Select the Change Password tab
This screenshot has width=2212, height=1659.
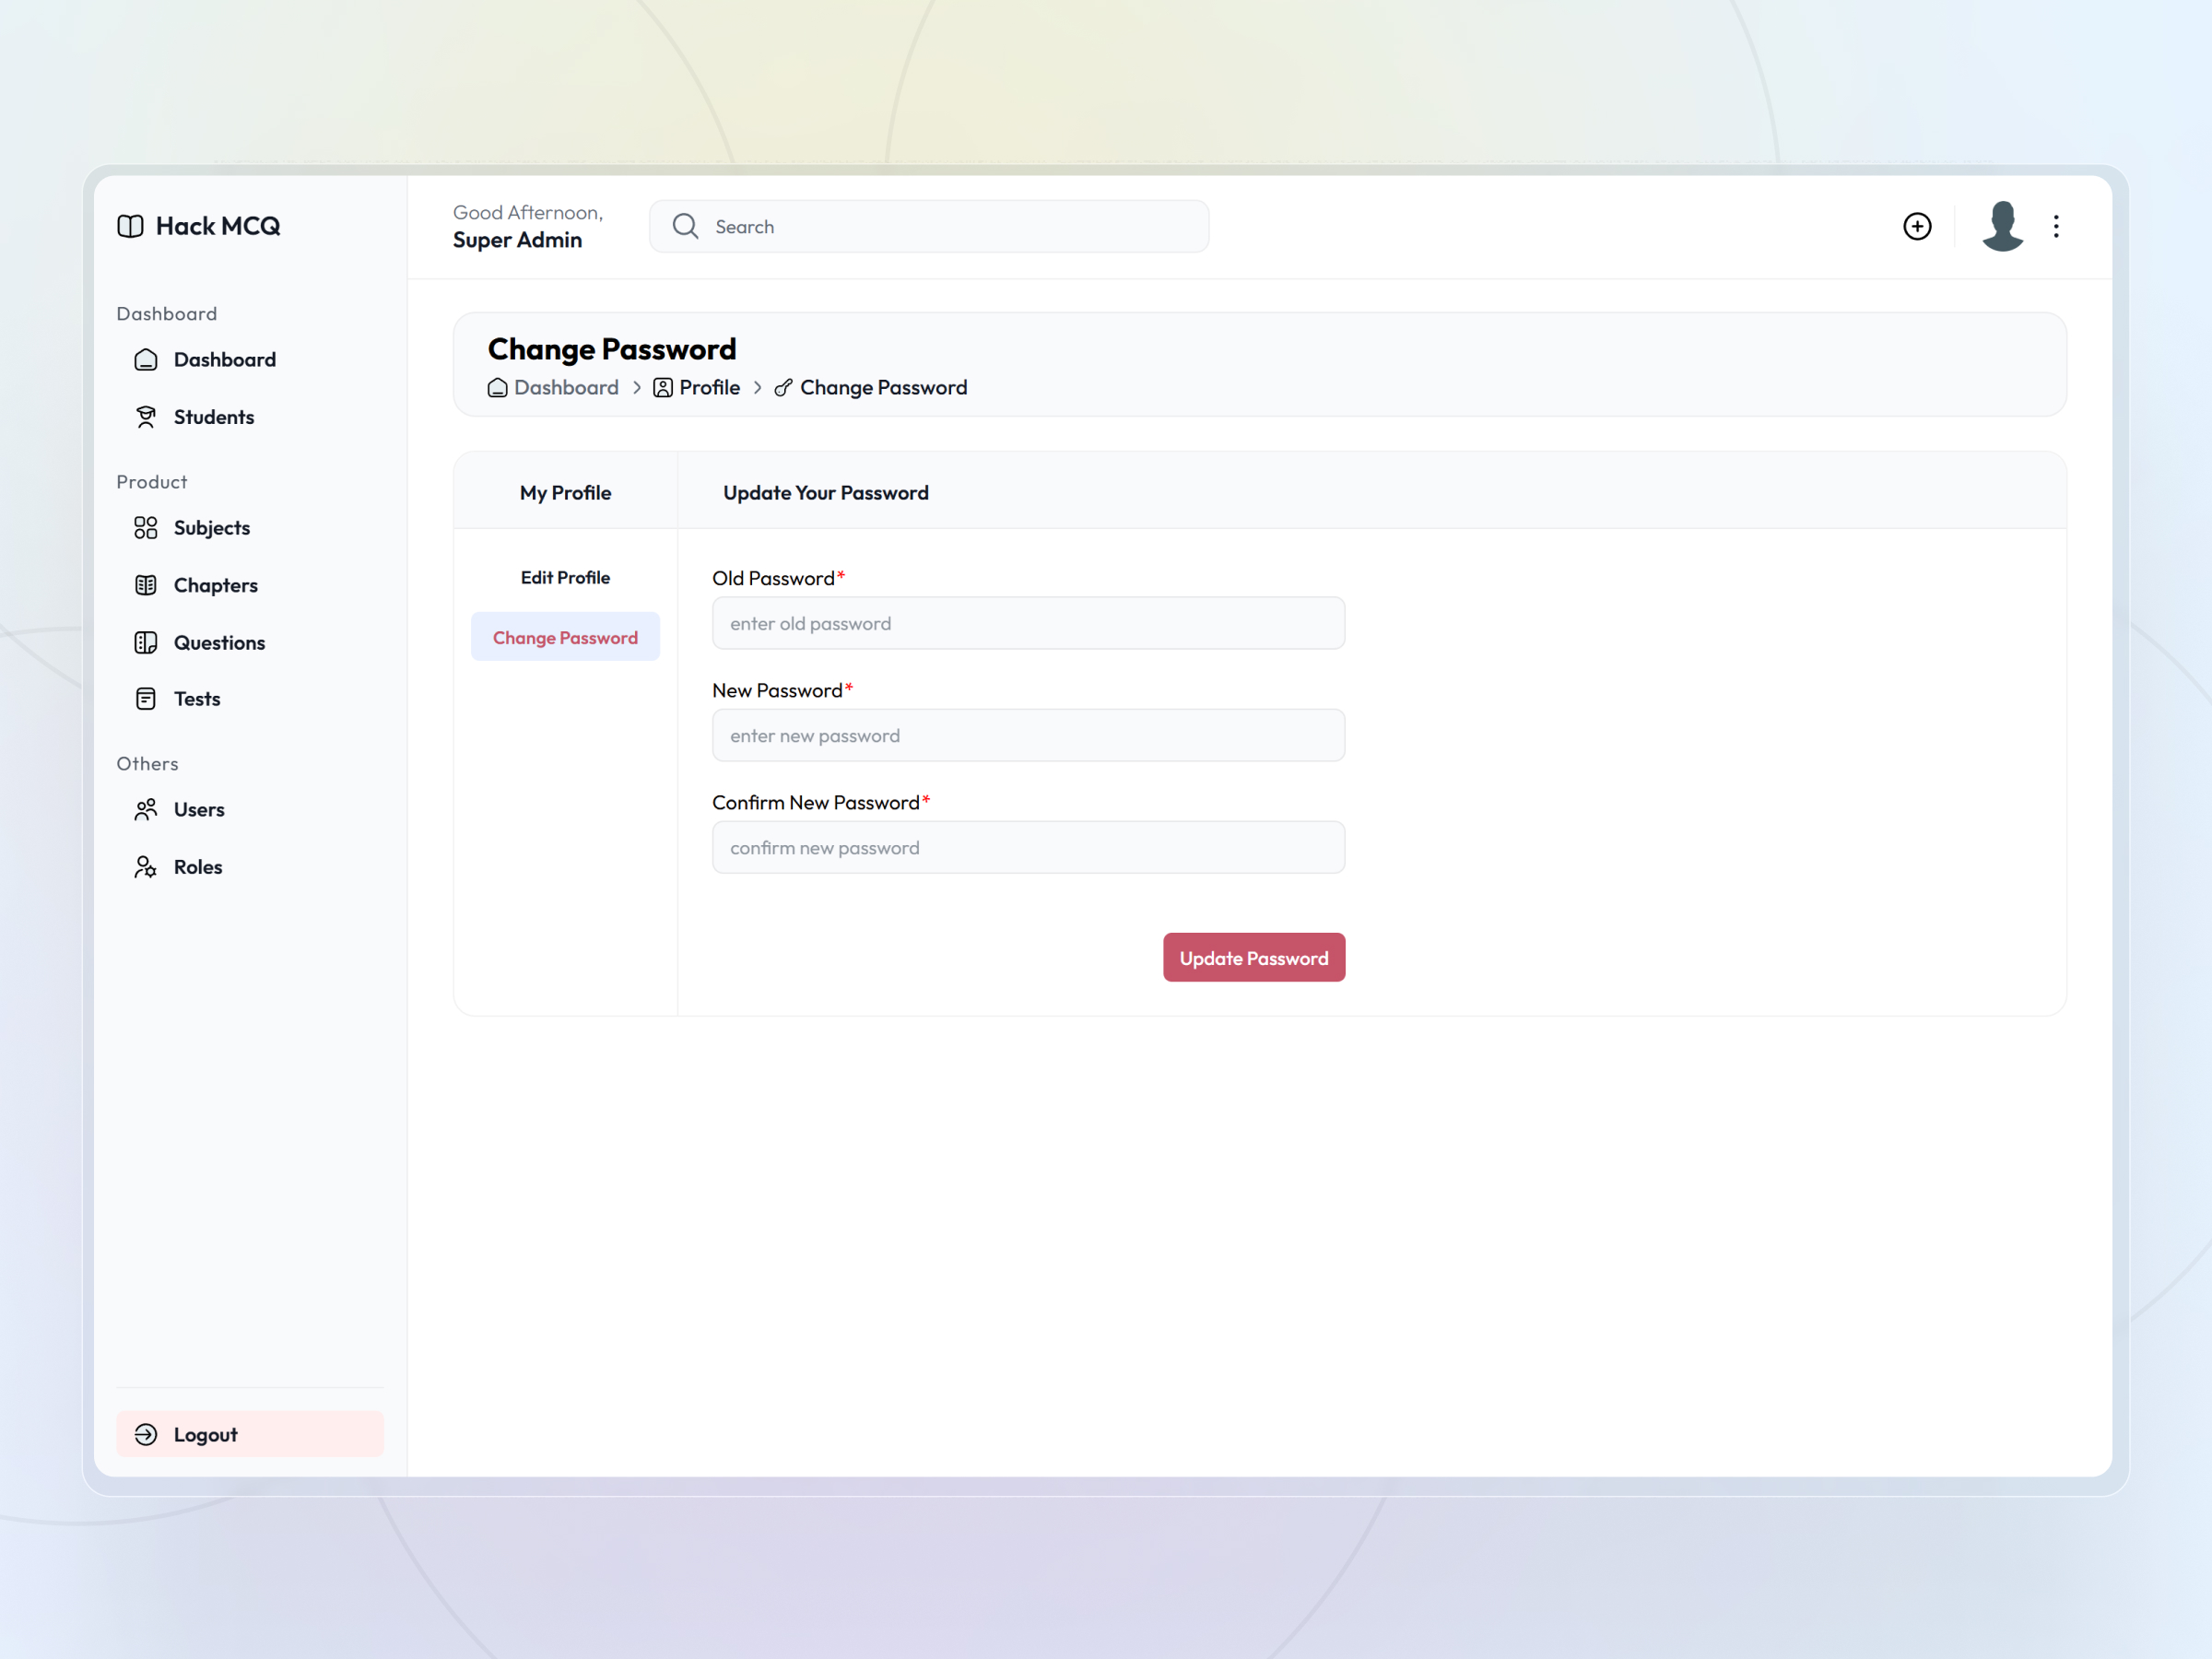(x=565, y=637)
